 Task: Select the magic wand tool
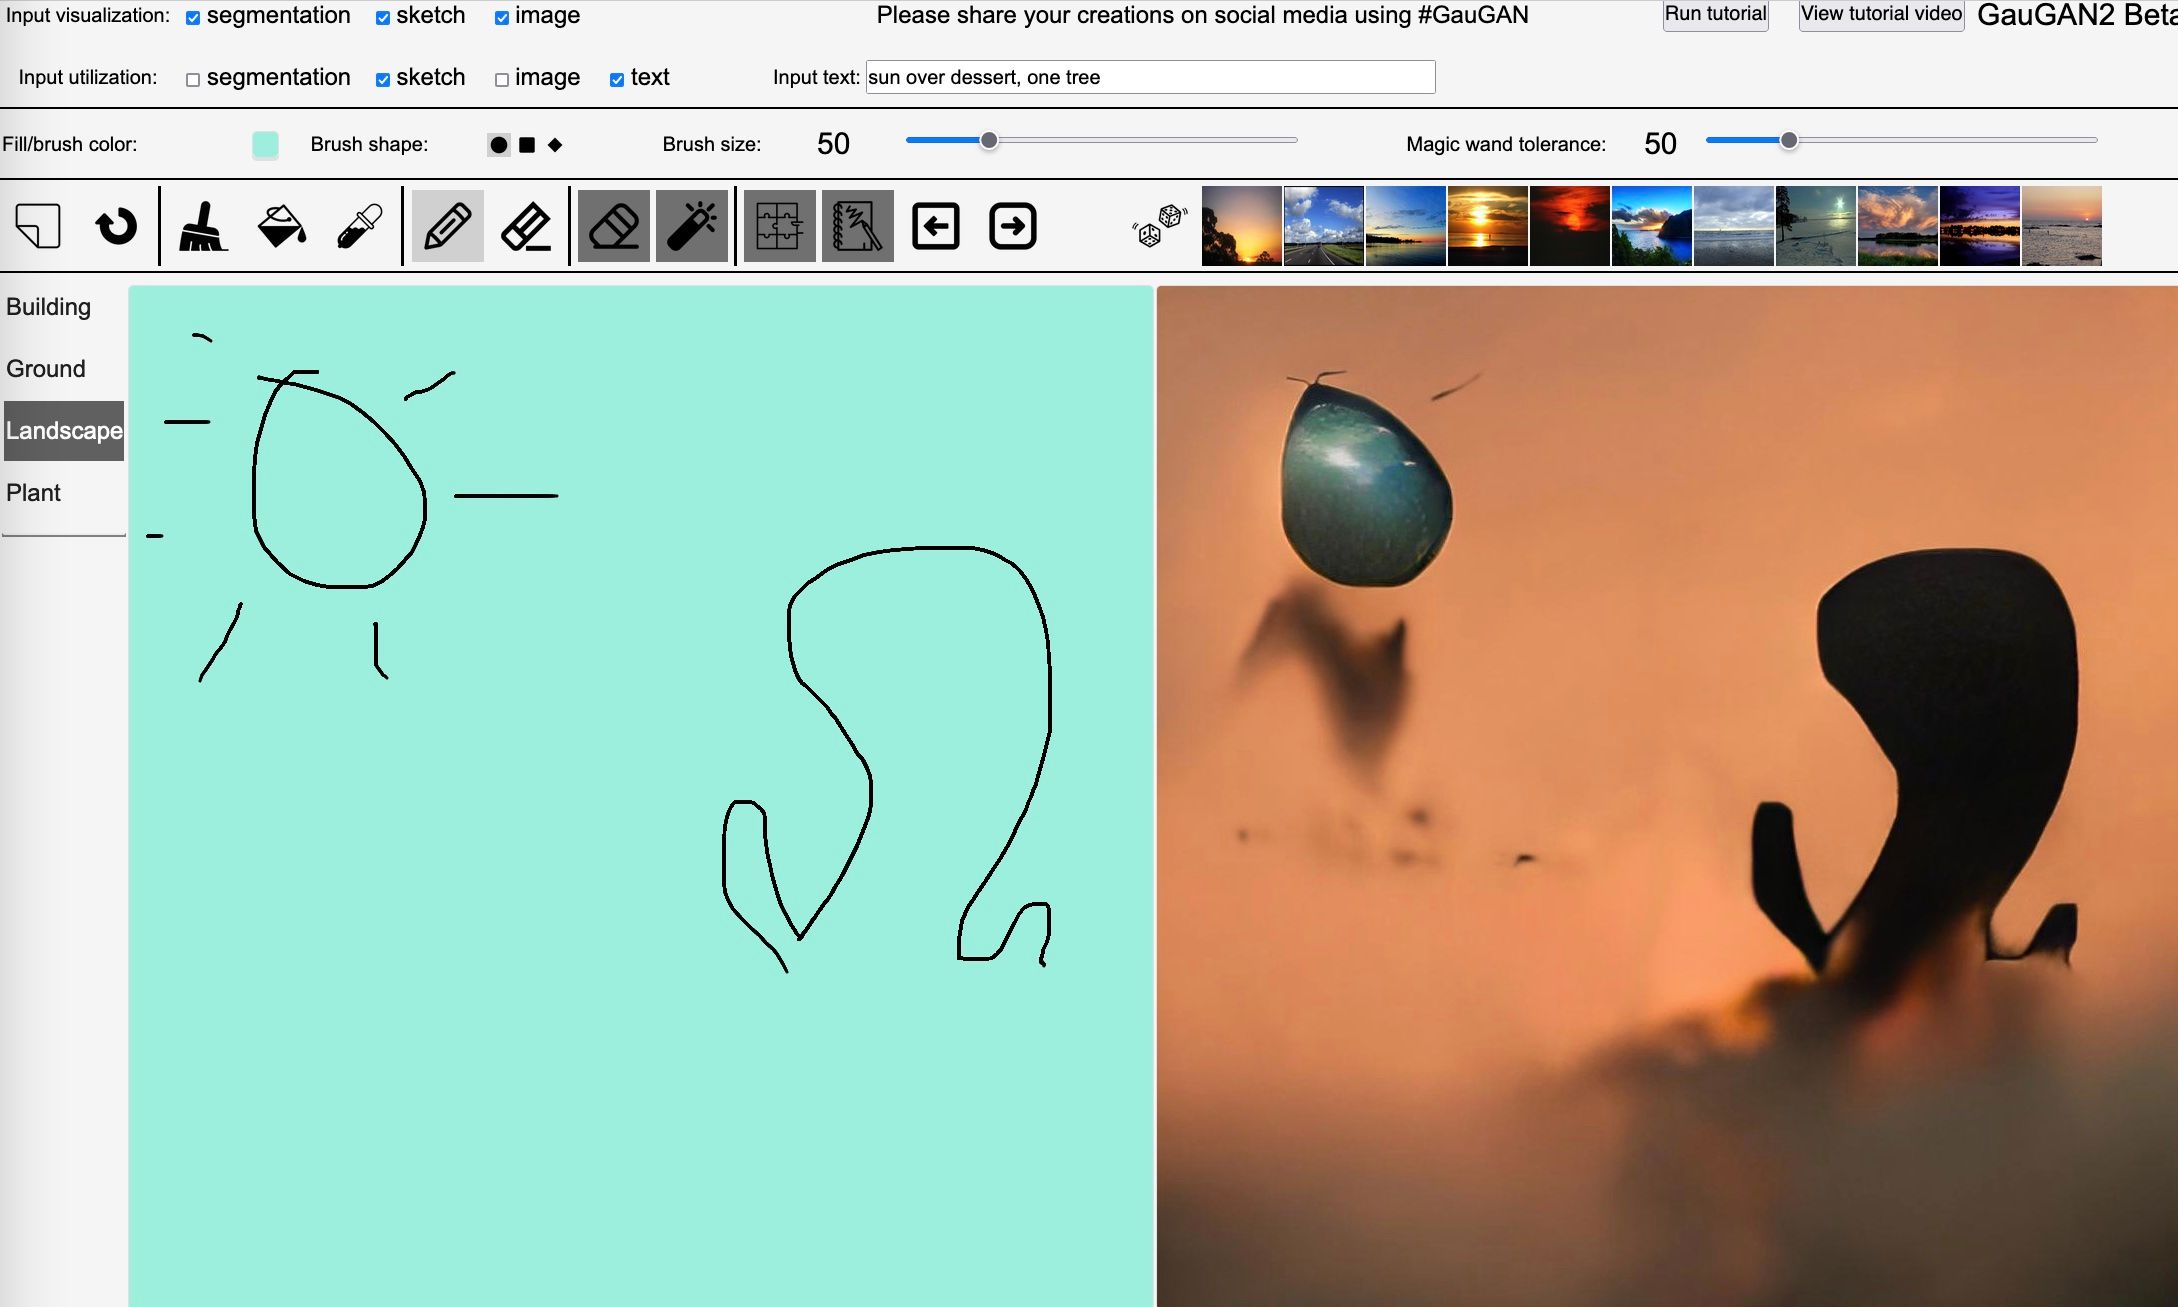[x=692, y=226]
